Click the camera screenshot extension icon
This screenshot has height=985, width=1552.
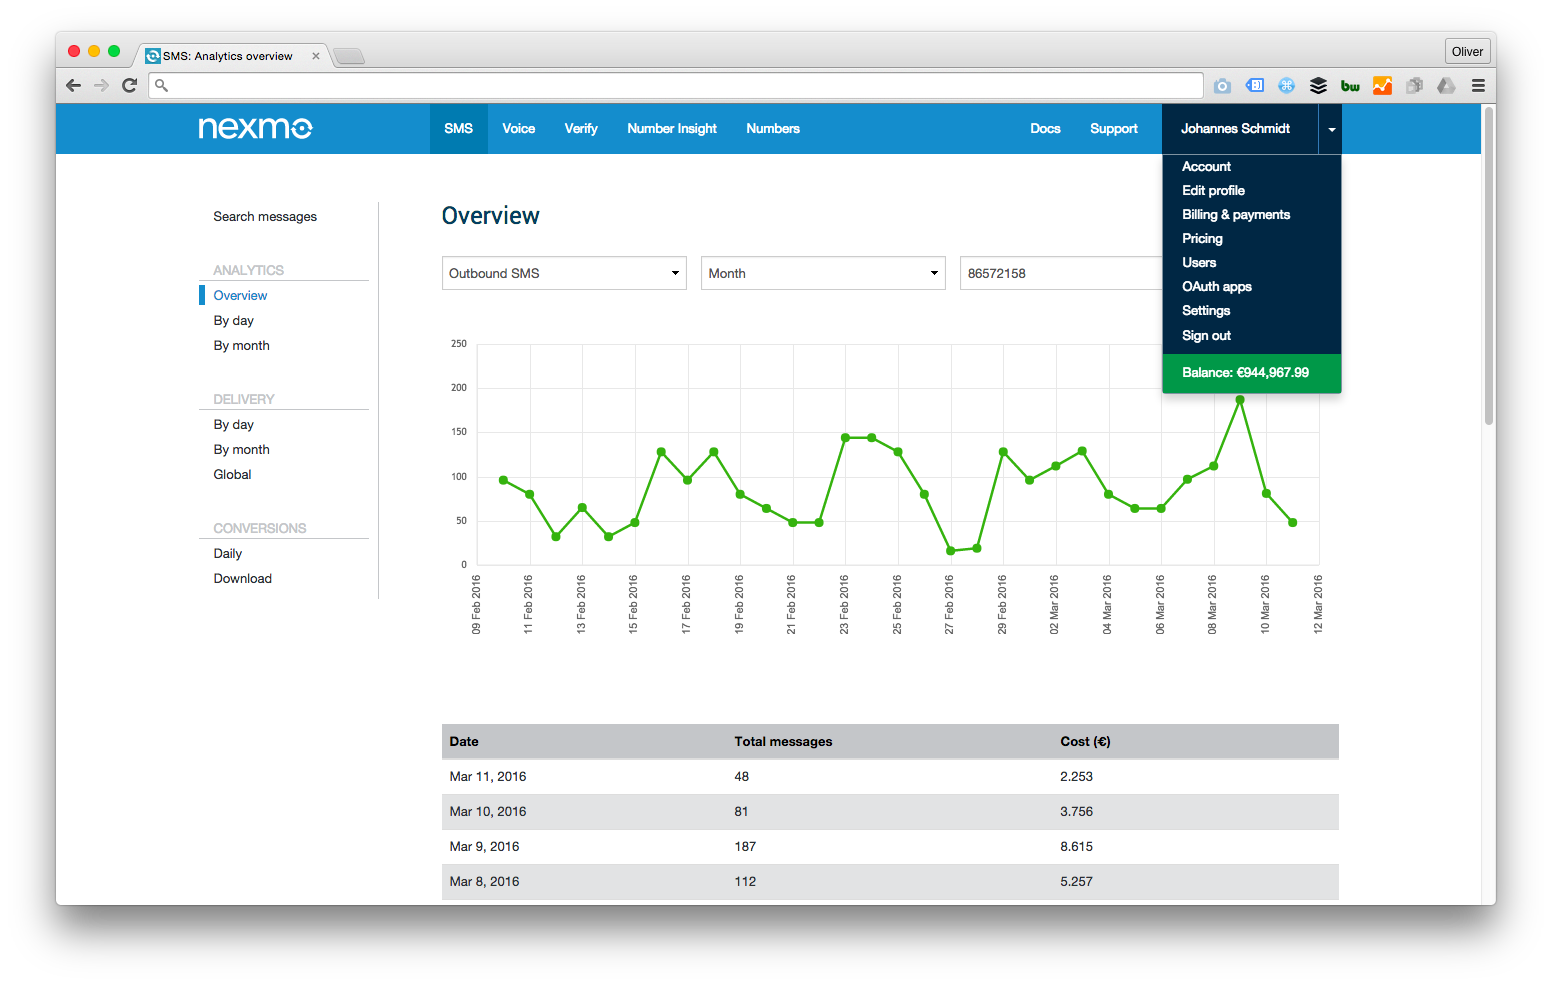(1222, 86)
